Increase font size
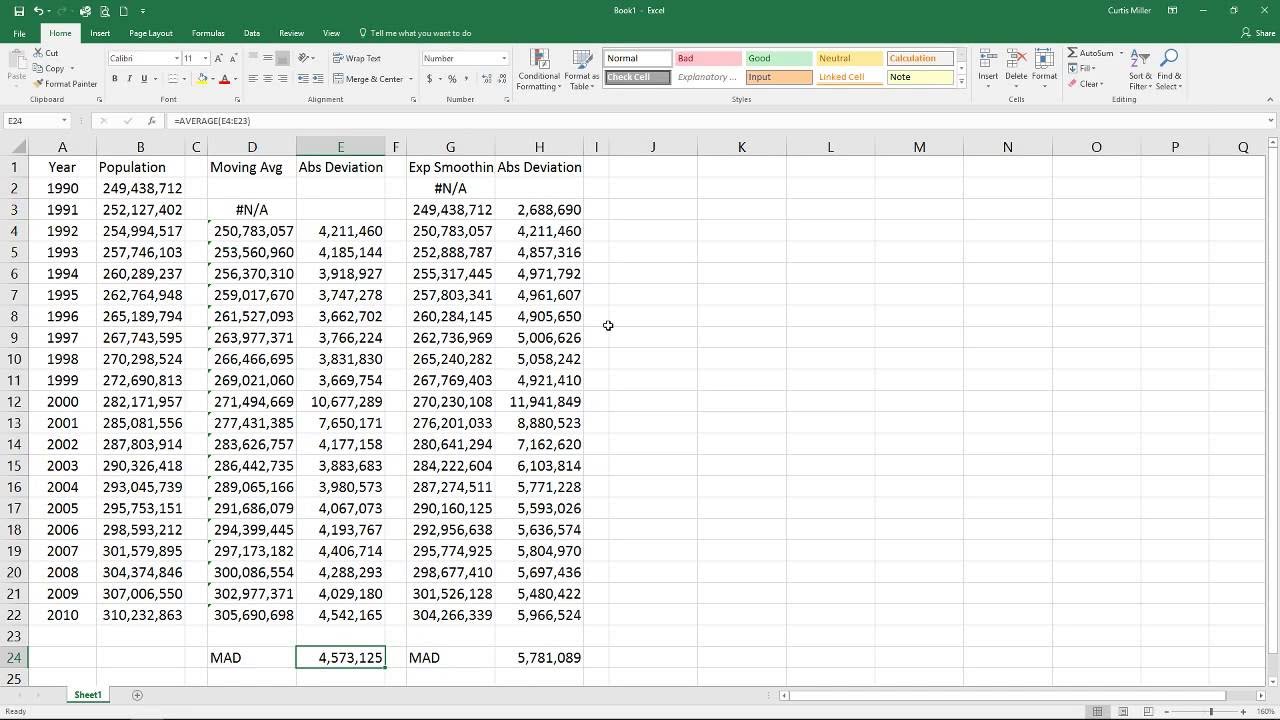Screen dimensions: 1280x720 220,58
